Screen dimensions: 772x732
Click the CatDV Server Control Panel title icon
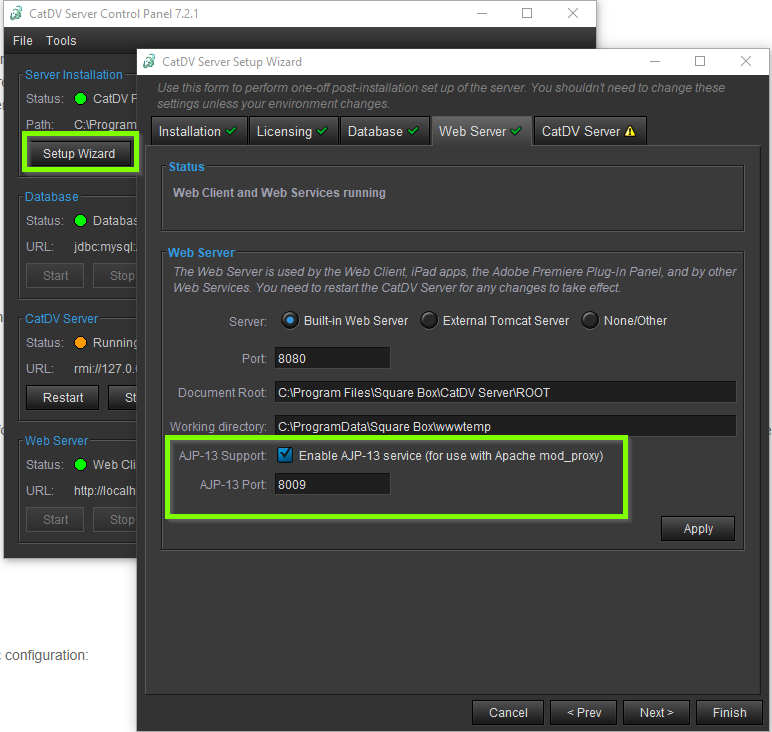(x=16, y=13)
